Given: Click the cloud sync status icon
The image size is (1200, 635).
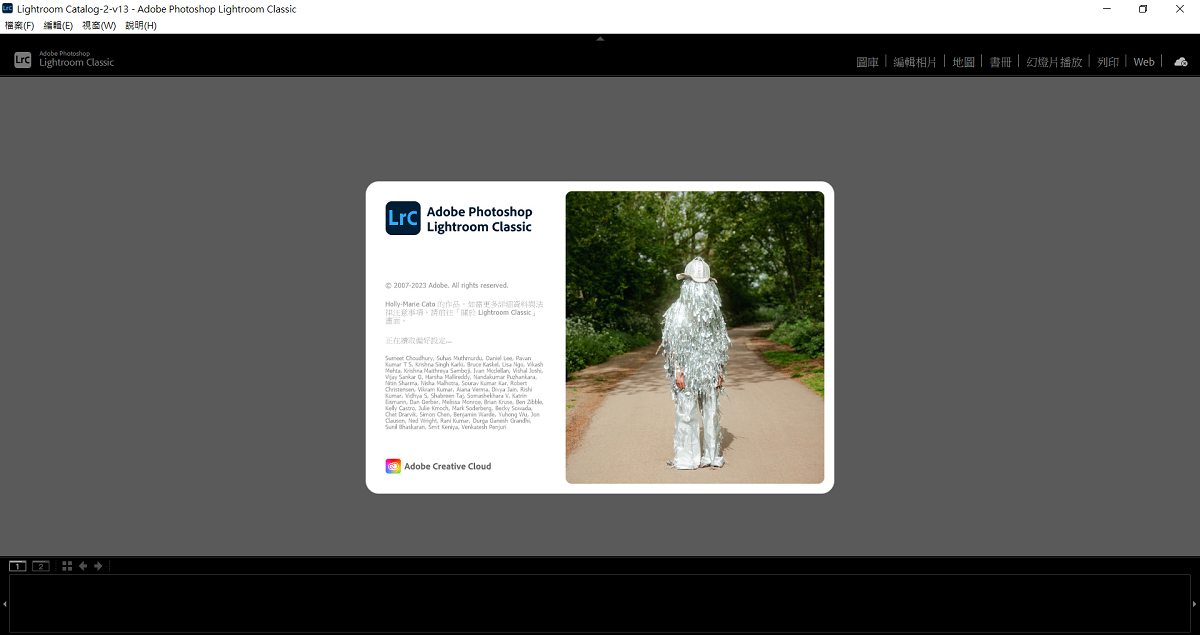Looking at the screenshot, I should [1180, 62].
